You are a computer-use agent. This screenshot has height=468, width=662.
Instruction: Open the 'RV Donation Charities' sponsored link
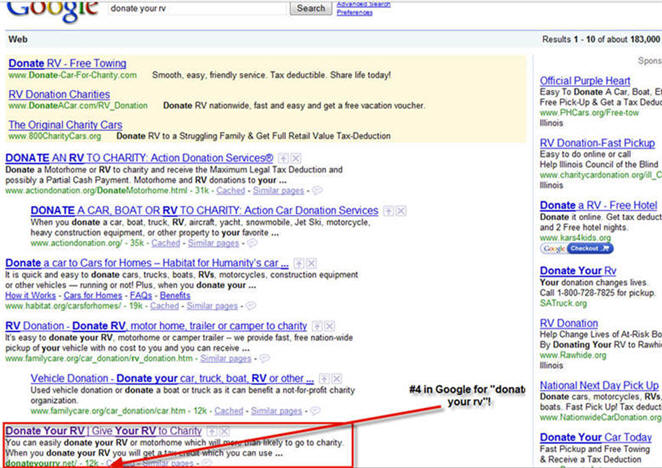click(59, 94)
